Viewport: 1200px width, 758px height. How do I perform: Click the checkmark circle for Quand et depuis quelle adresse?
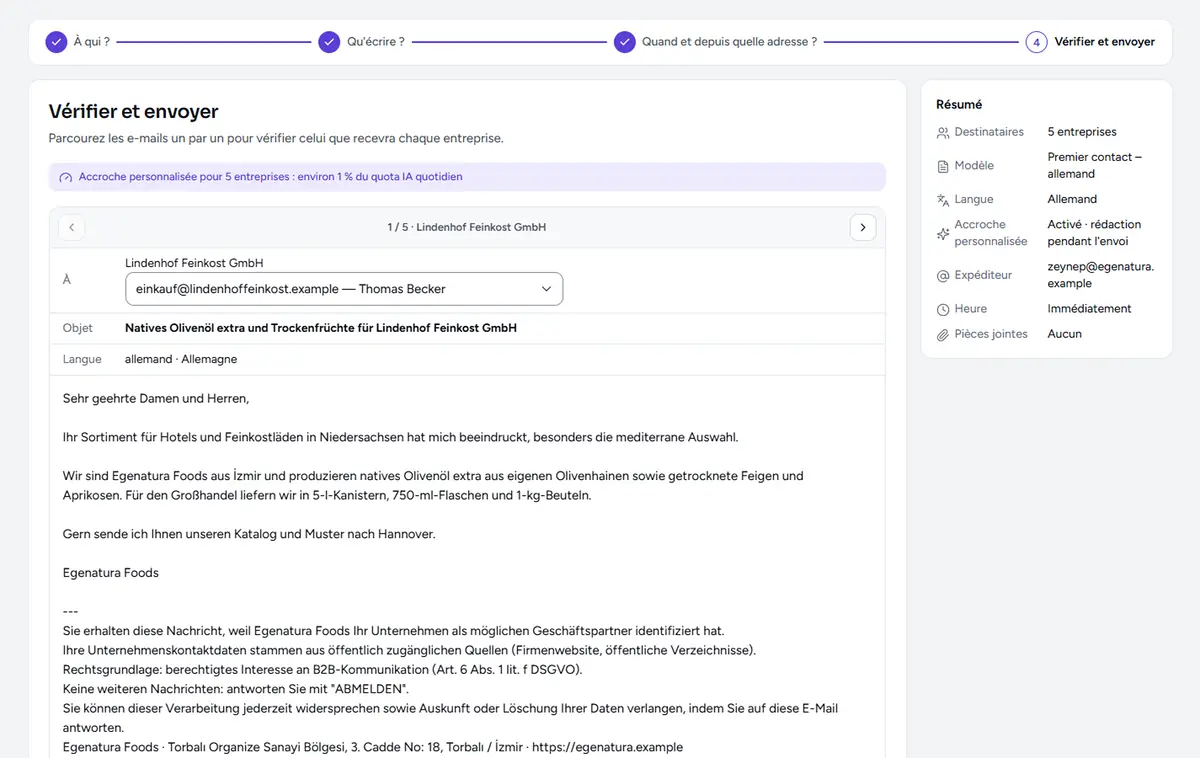(624, 42)
